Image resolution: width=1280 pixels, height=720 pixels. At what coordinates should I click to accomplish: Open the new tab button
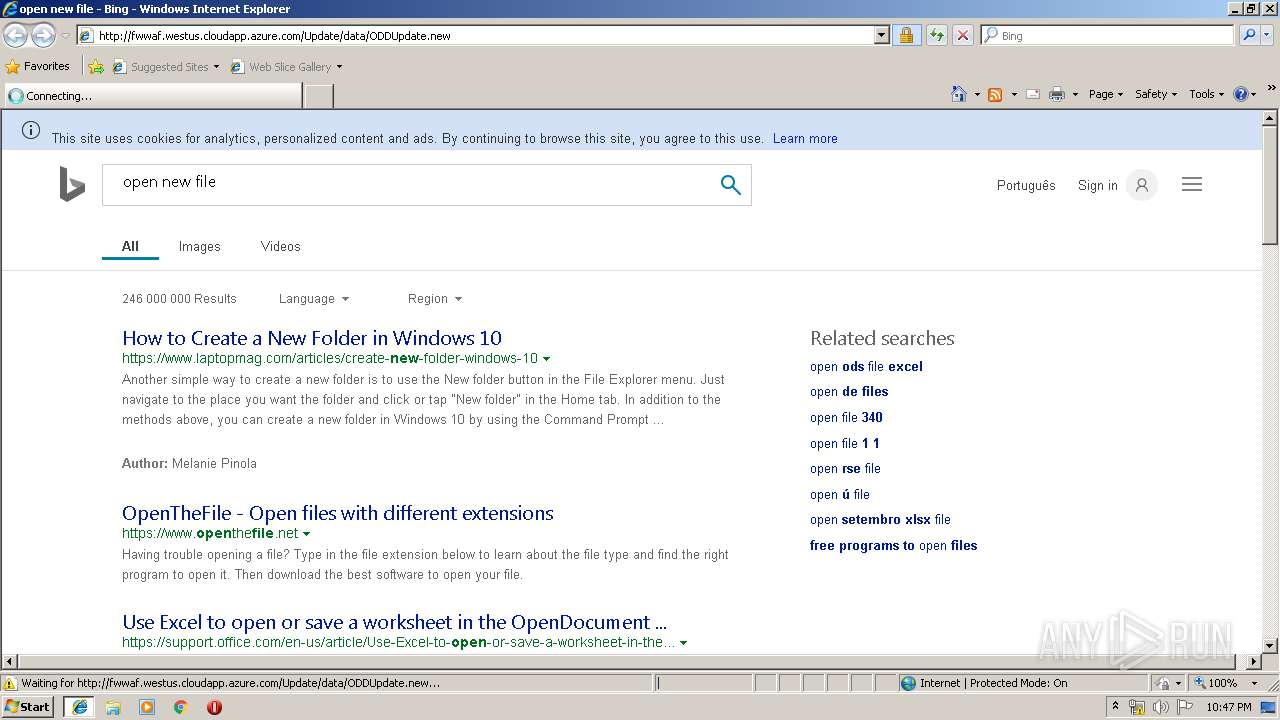[x=318, y=96]
